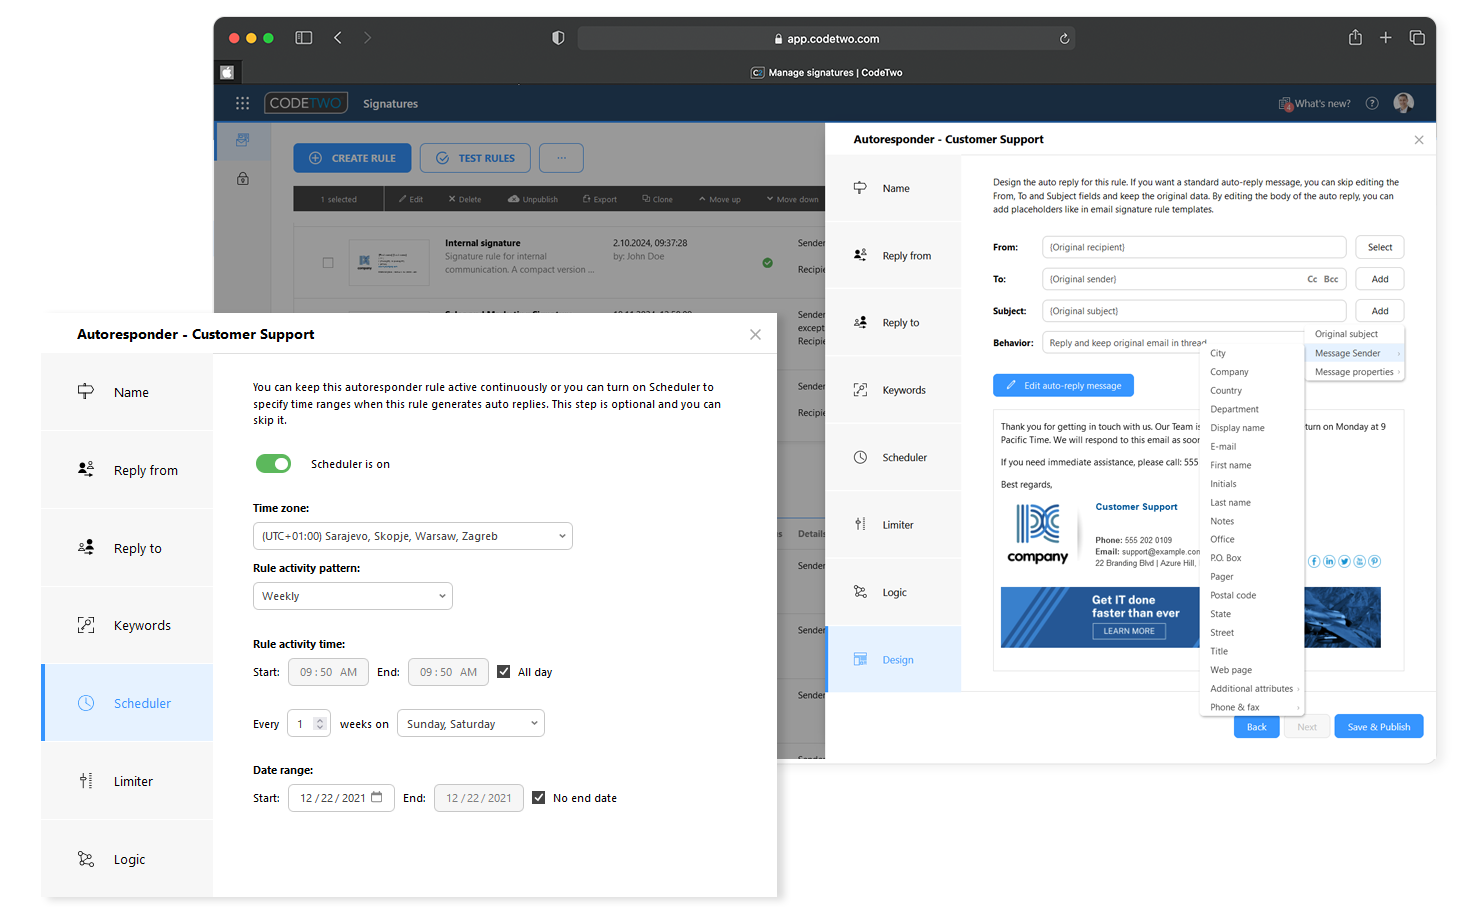The image size is (1460, 920).
Task: Turn off the Scheduler is on switch
Action: click(x=273, y=464)
